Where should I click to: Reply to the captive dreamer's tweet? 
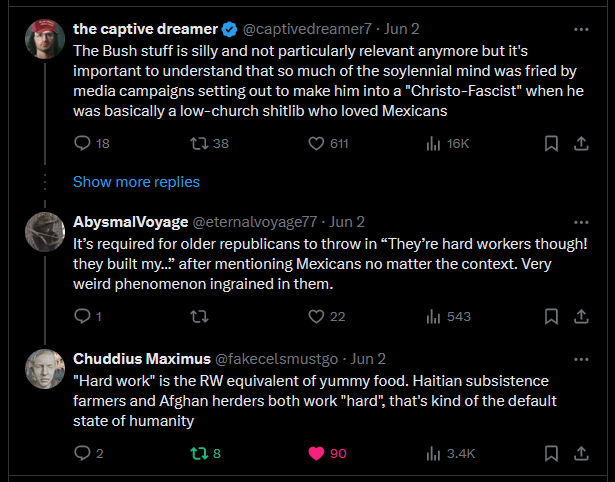pos(83,144)
